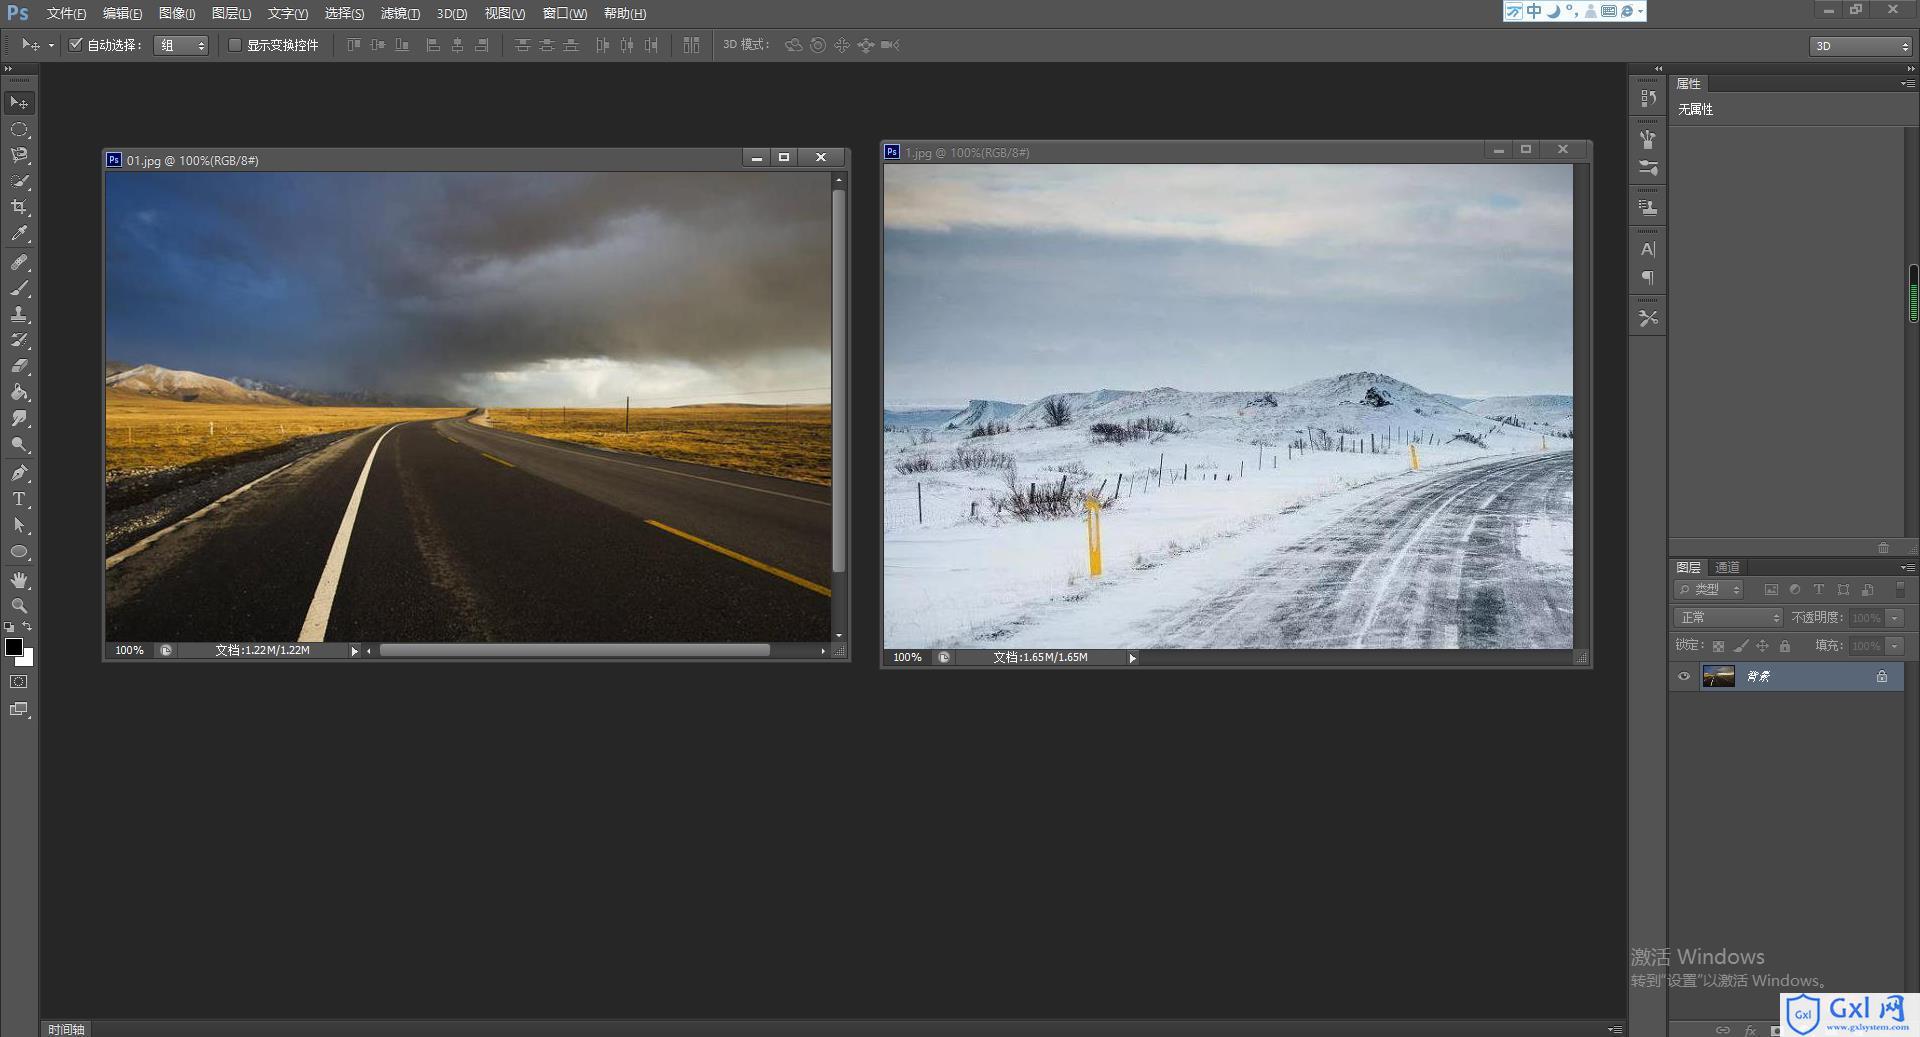
Task: Open the 组 auto-select dropdown
Action: click(x=181, y=45)
